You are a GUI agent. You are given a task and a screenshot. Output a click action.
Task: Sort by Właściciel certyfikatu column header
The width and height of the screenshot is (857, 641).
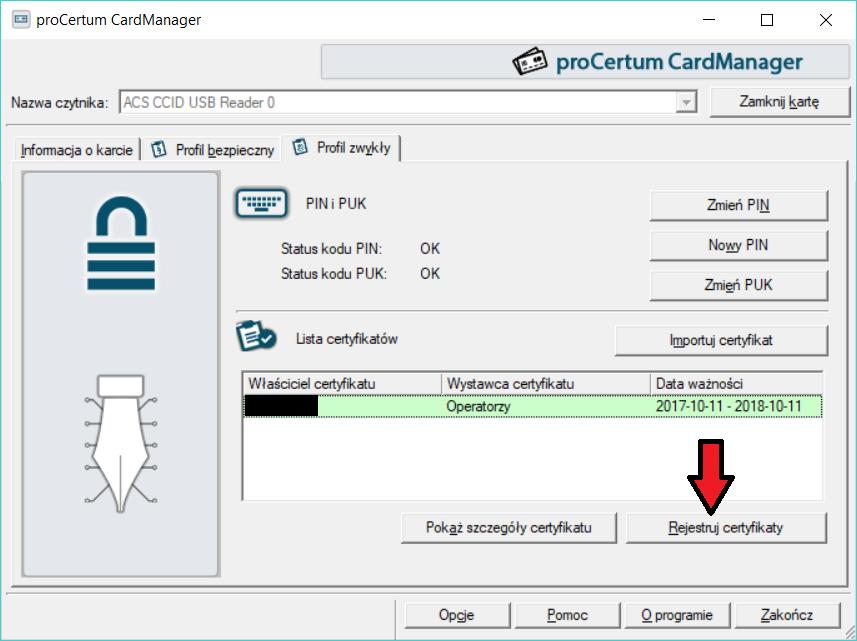pyautogui.click(x=342, y=384)
